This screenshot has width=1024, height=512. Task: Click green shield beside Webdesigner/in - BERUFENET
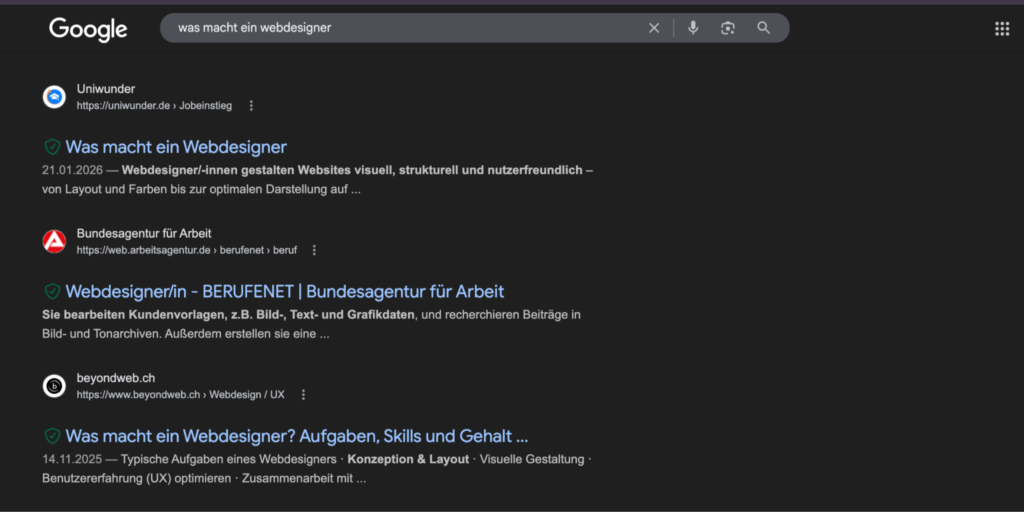click(52, 291)
